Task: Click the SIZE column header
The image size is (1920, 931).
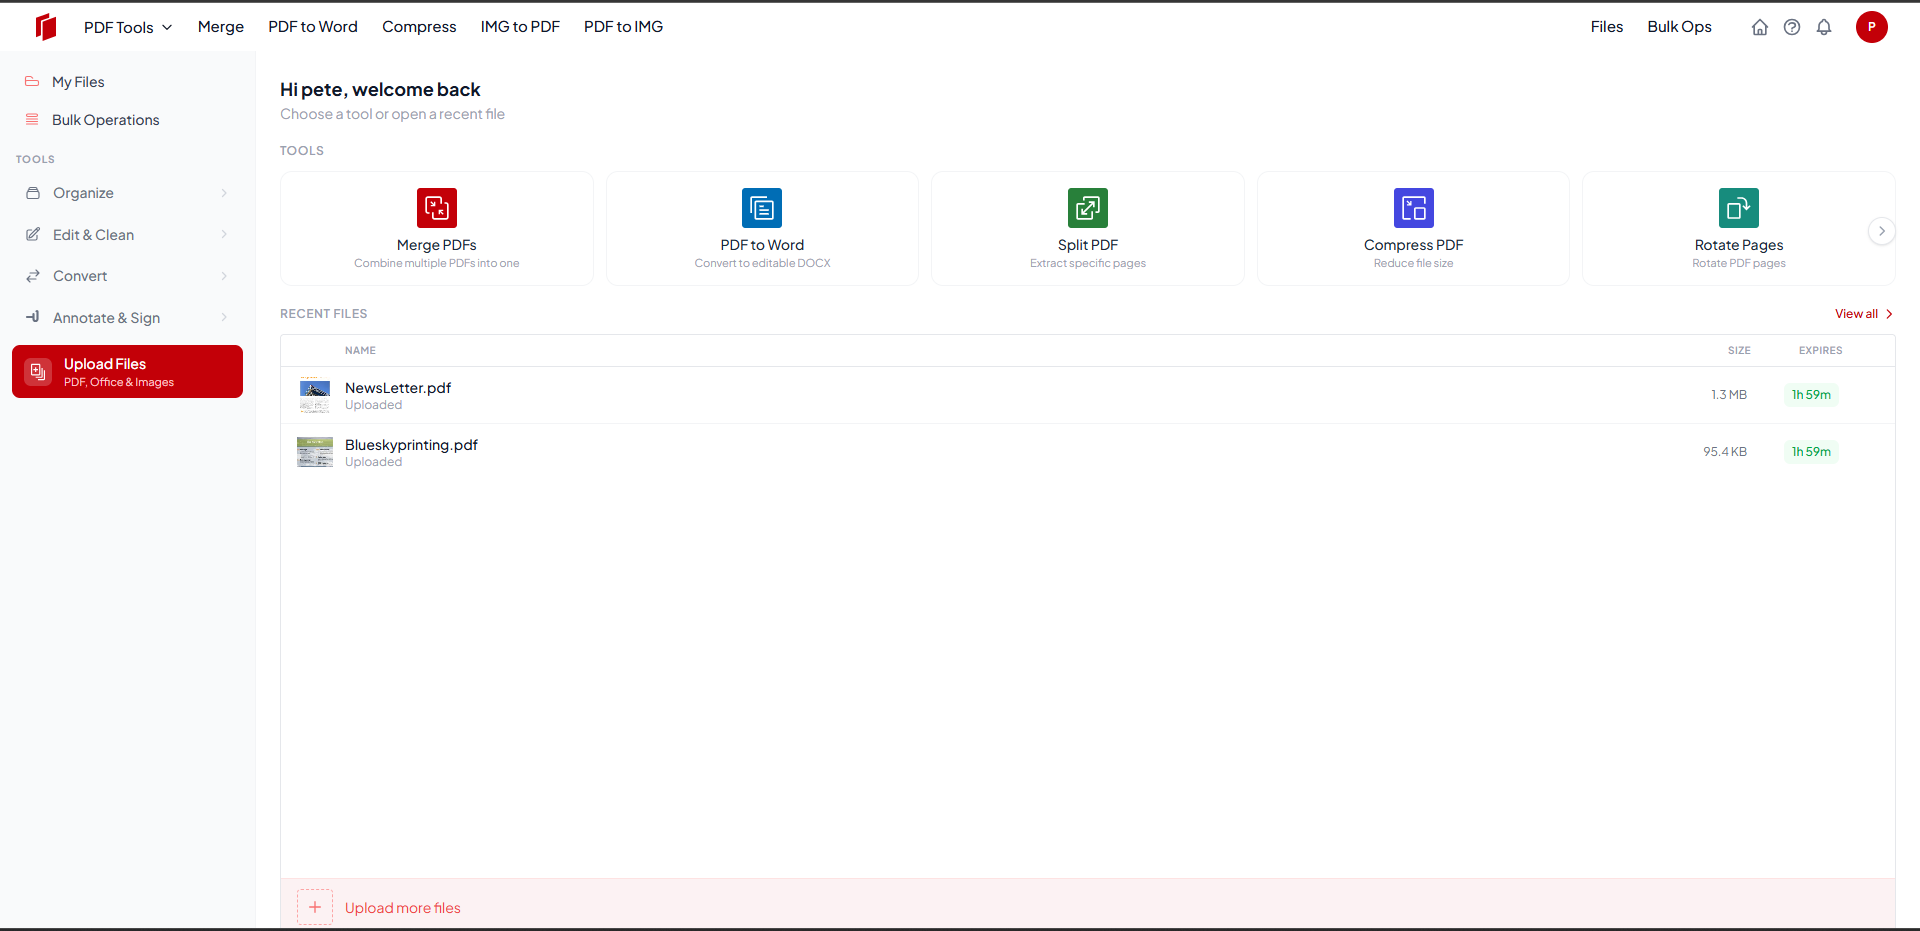Action: tap(1739, 351)
